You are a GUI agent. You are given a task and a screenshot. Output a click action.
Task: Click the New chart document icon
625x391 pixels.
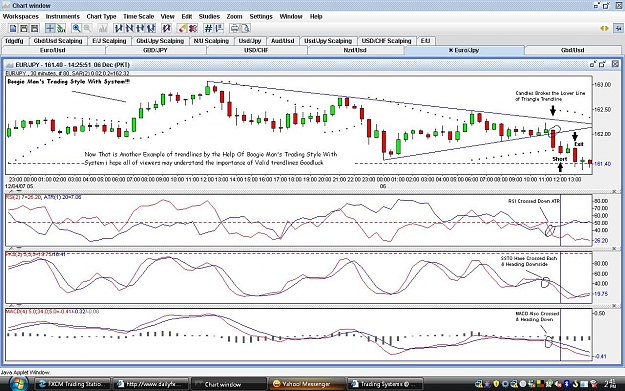click(x=13, y=28)
